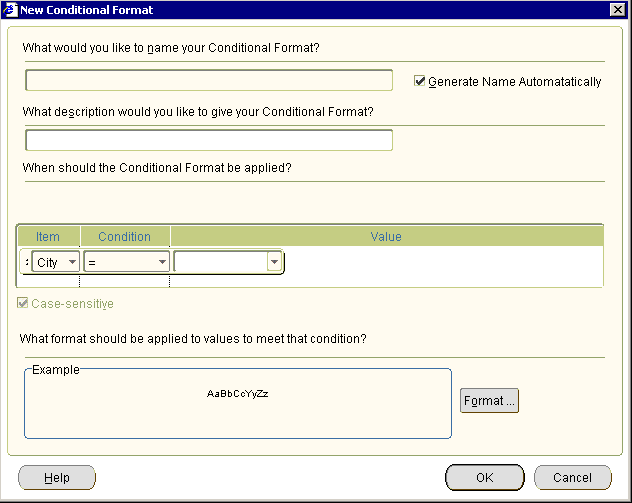The height and width of the screenshot is (503, 632).
Task: Click the New Conditional Format title bar
Action: pos(300,9)
